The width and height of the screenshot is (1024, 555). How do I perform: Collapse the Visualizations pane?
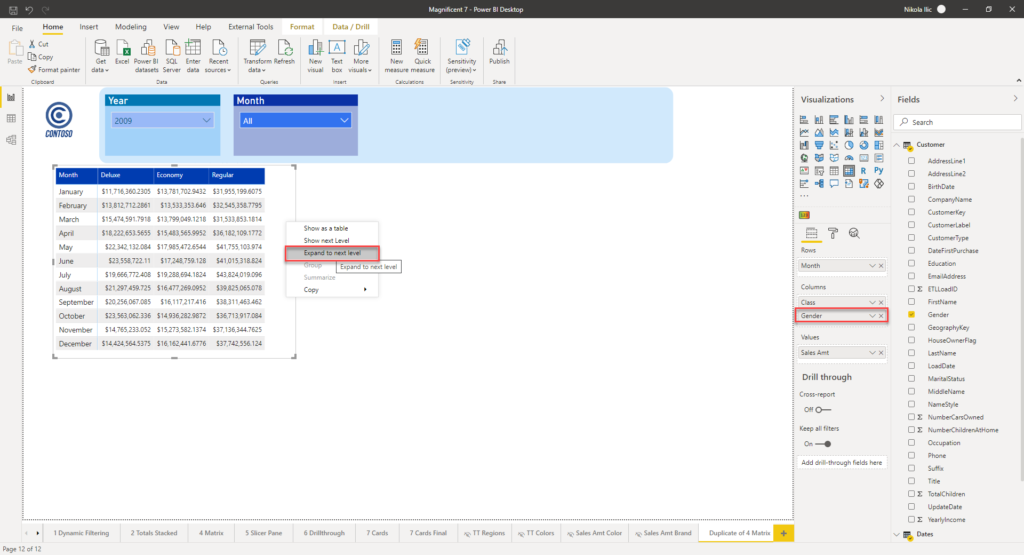coord(882,99)
